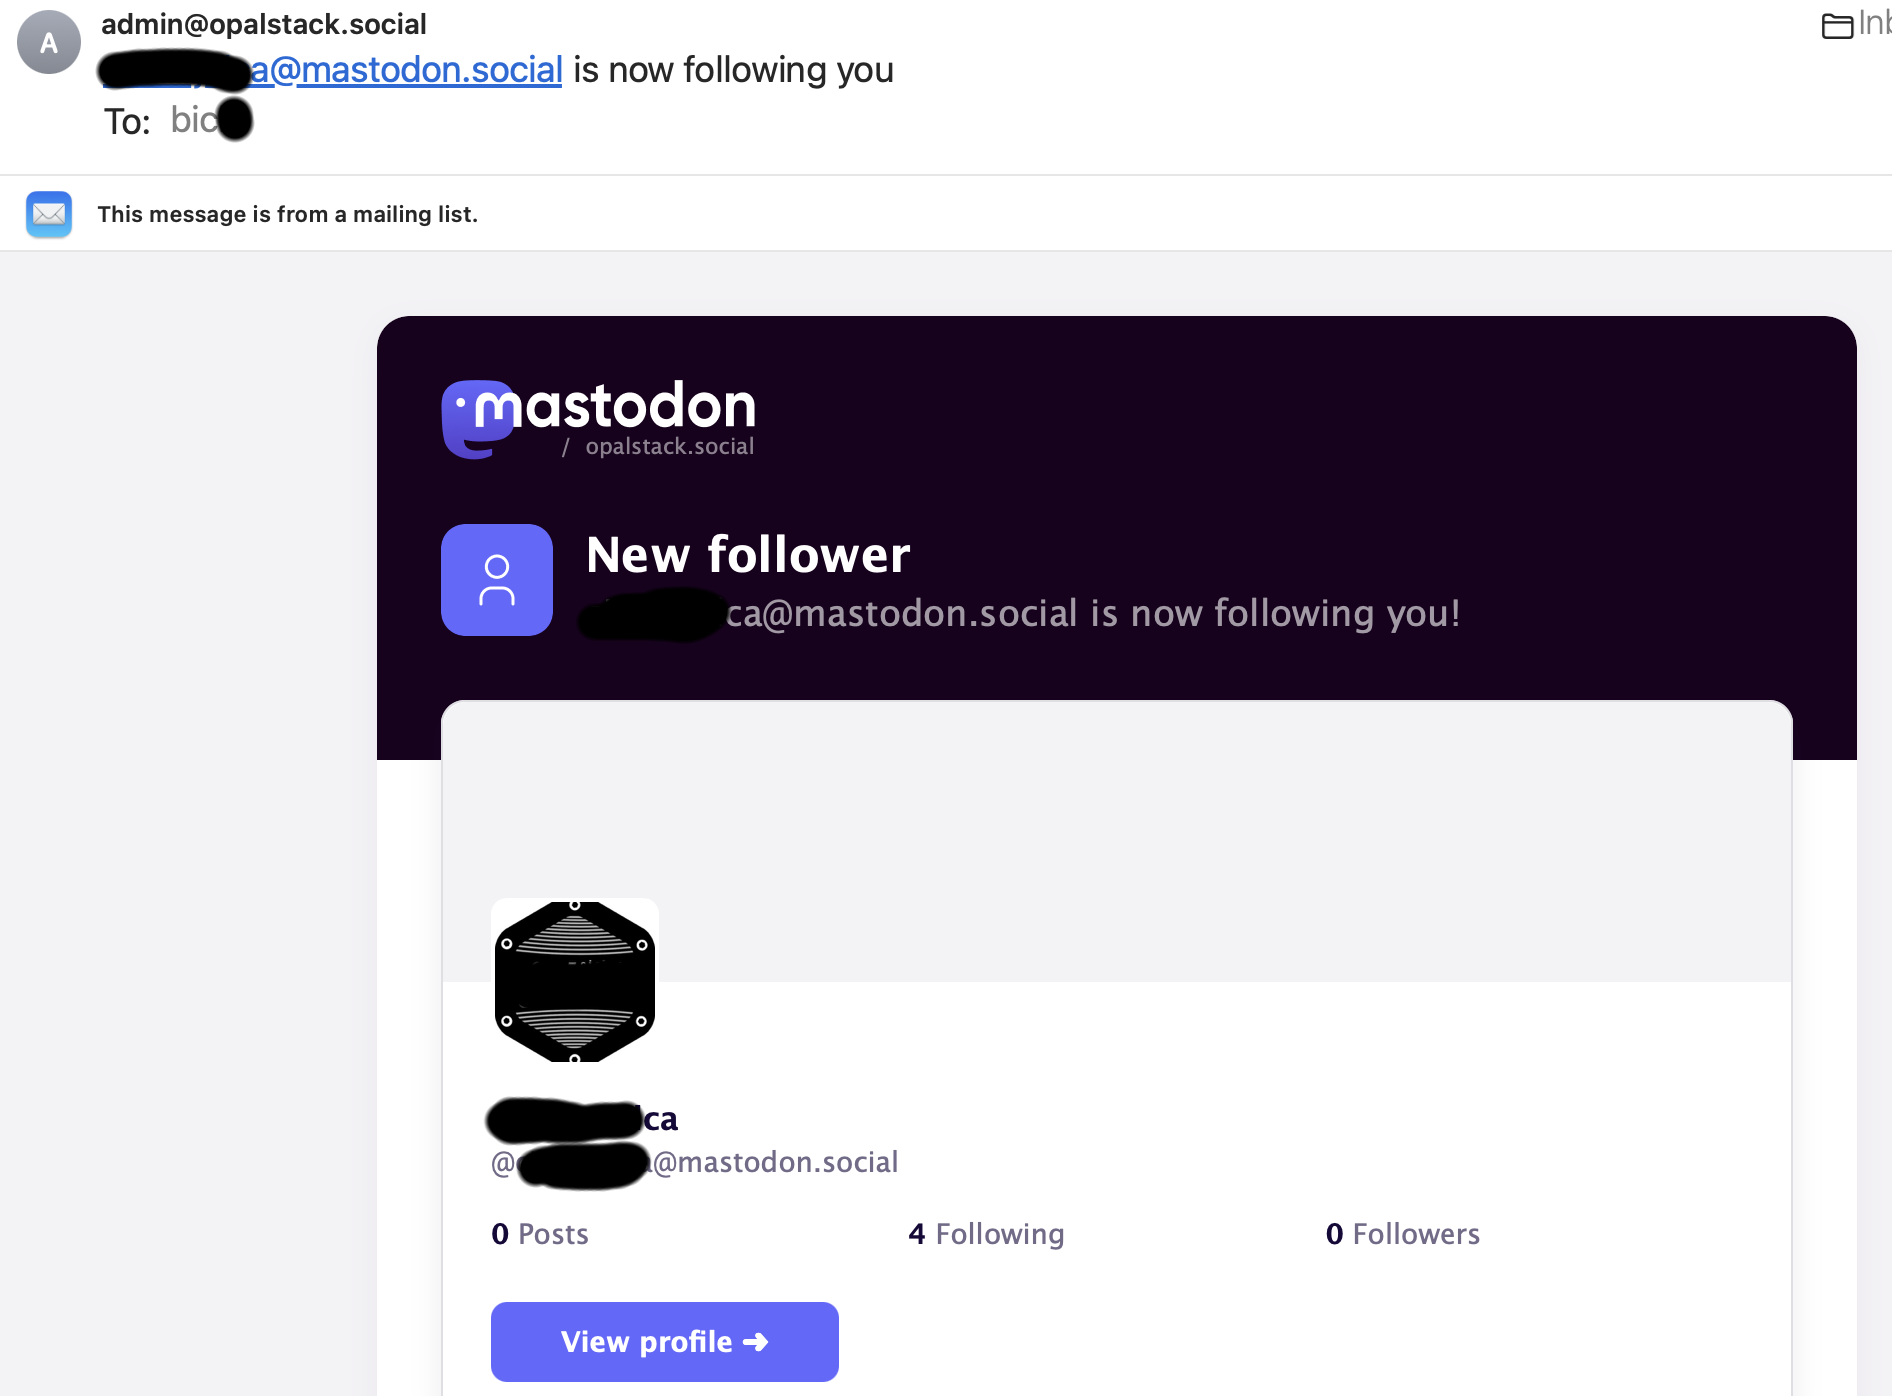Click the Mastodon logo in the email header
1892x1396 pixels.
[598, 418]
